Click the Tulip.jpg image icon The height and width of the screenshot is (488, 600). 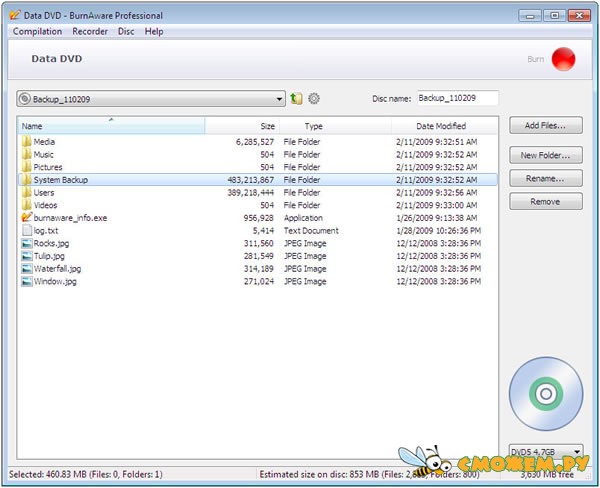tap(27, 256)
